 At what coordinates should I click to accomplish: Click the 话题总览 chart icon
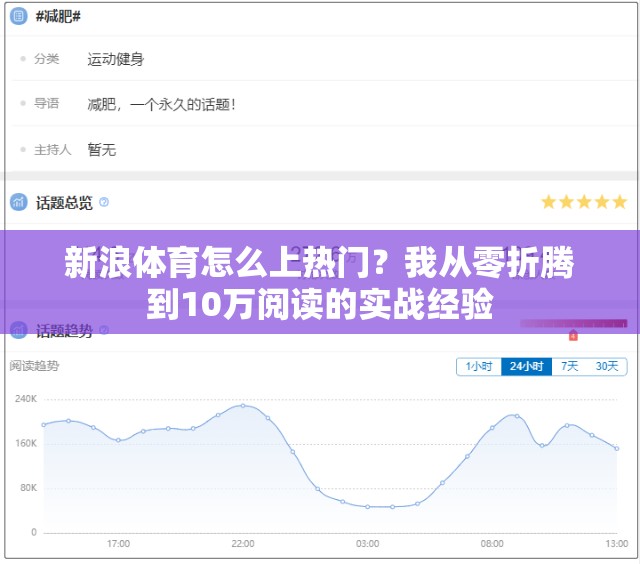click(x=18, y=202)
